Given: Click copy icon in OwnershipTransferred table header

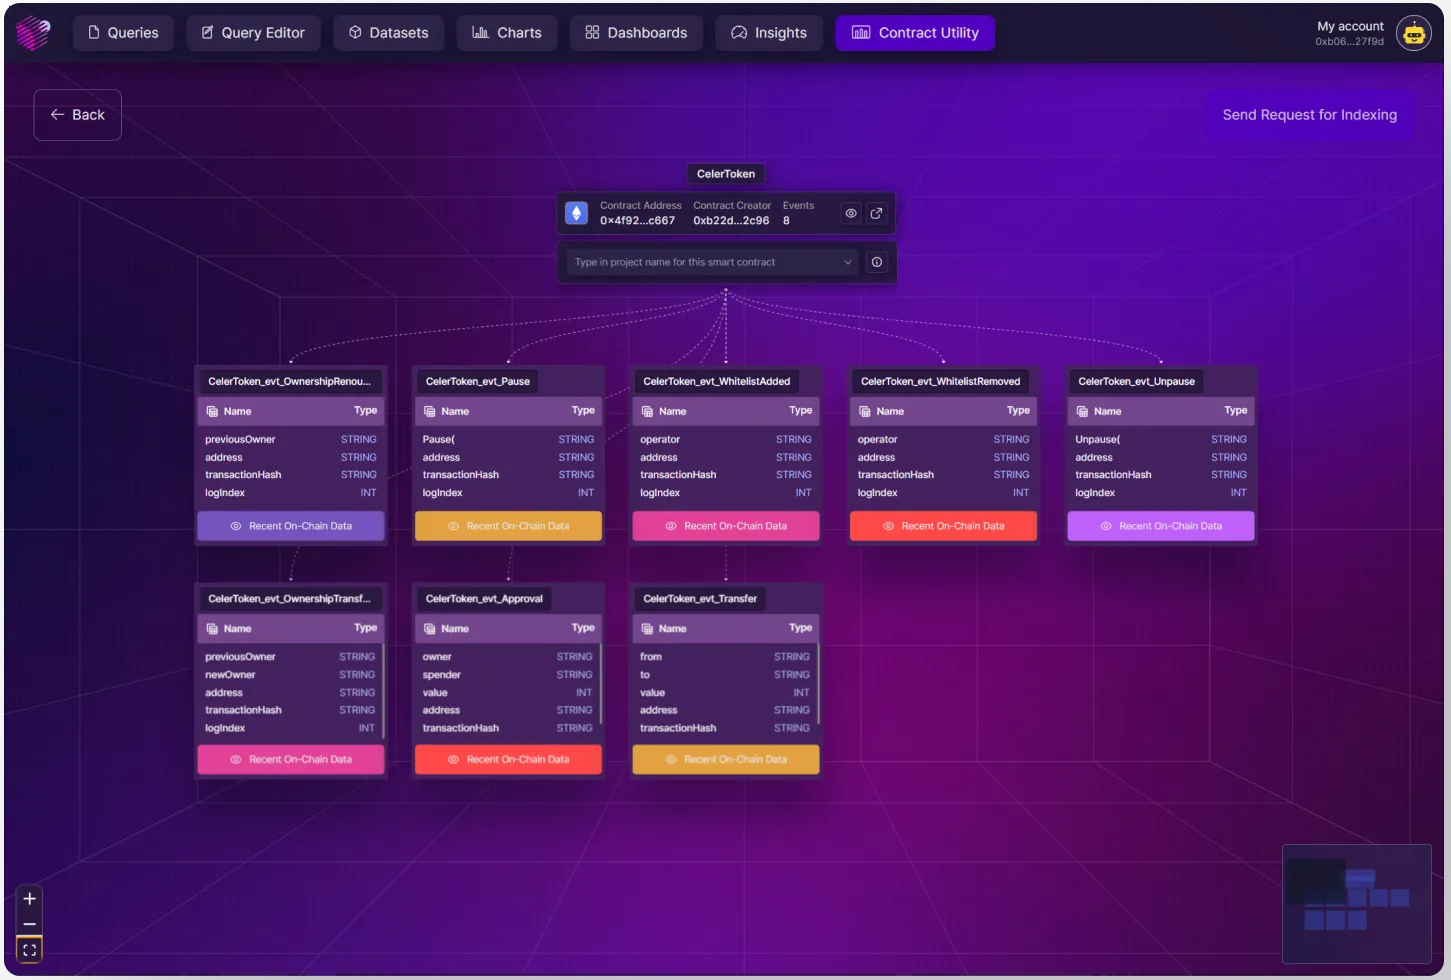Looking at the screenshot, I should (212, 629).
